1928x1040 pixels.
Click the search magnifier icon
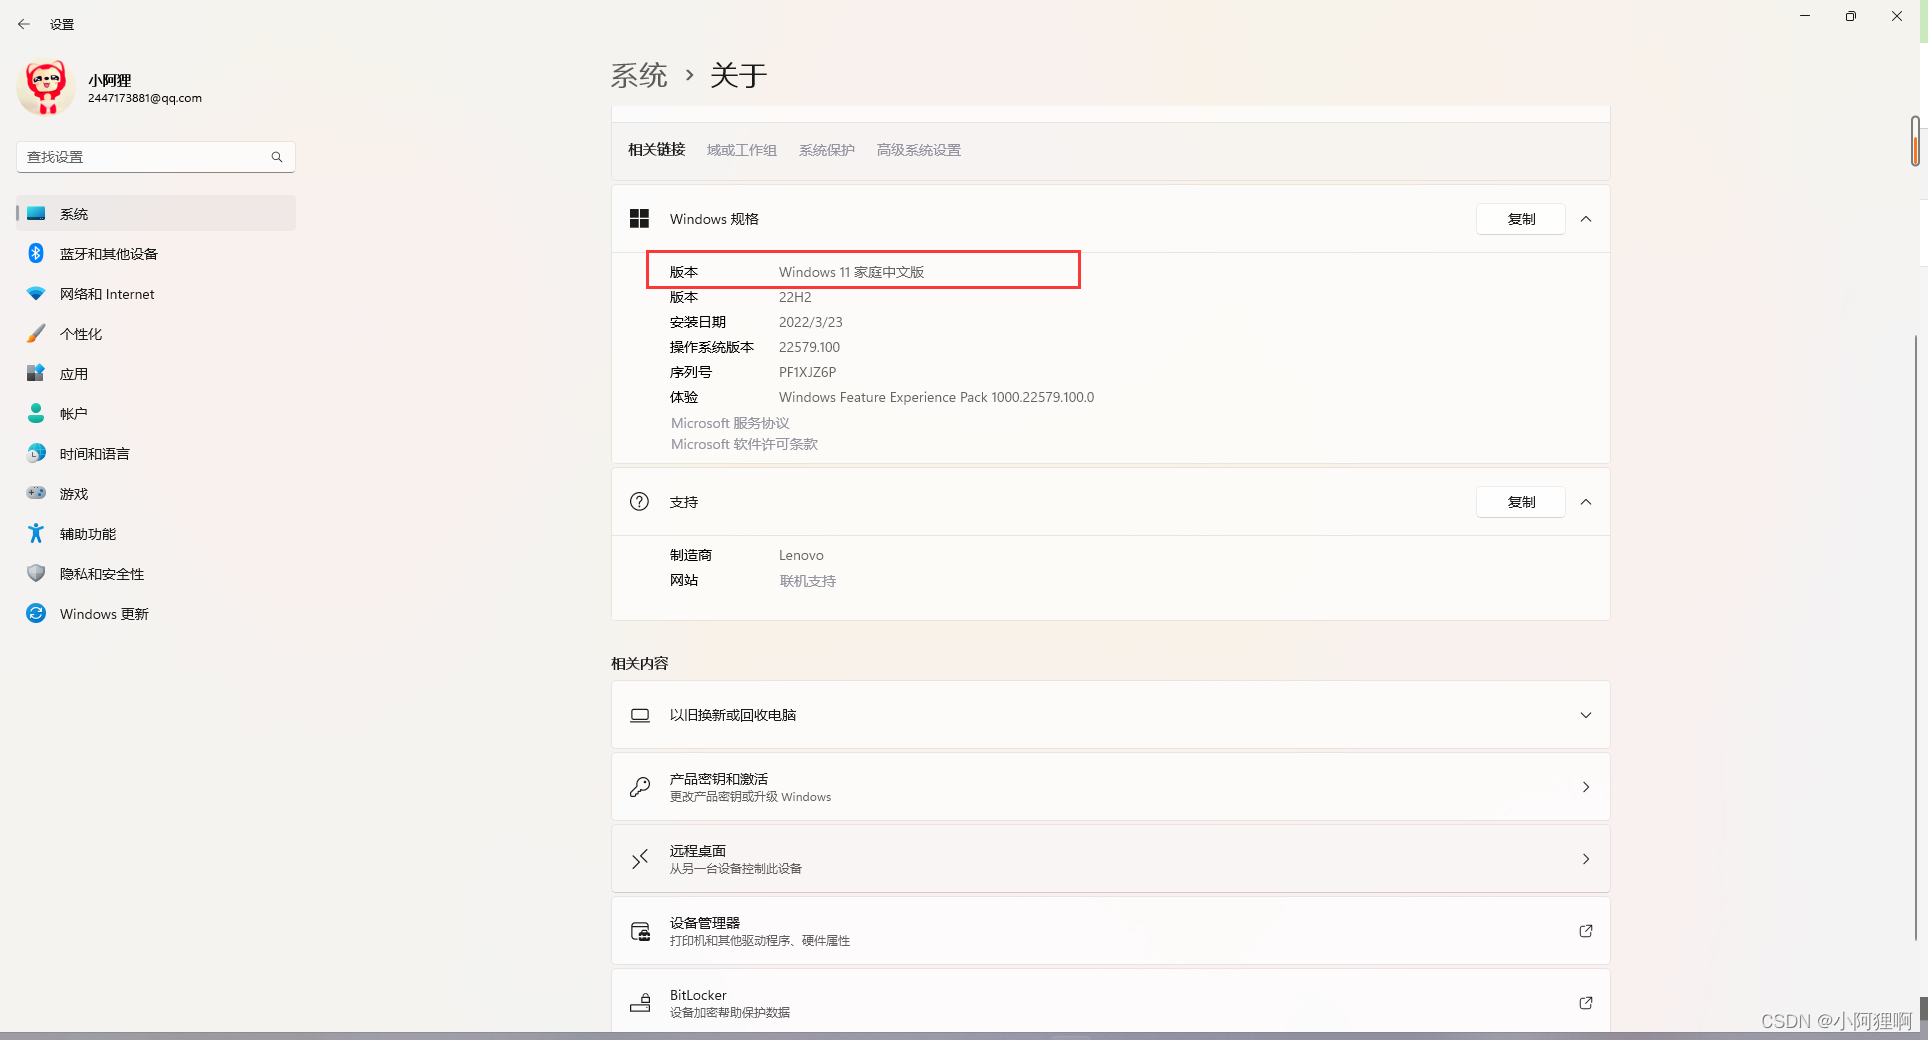point(277,157)
